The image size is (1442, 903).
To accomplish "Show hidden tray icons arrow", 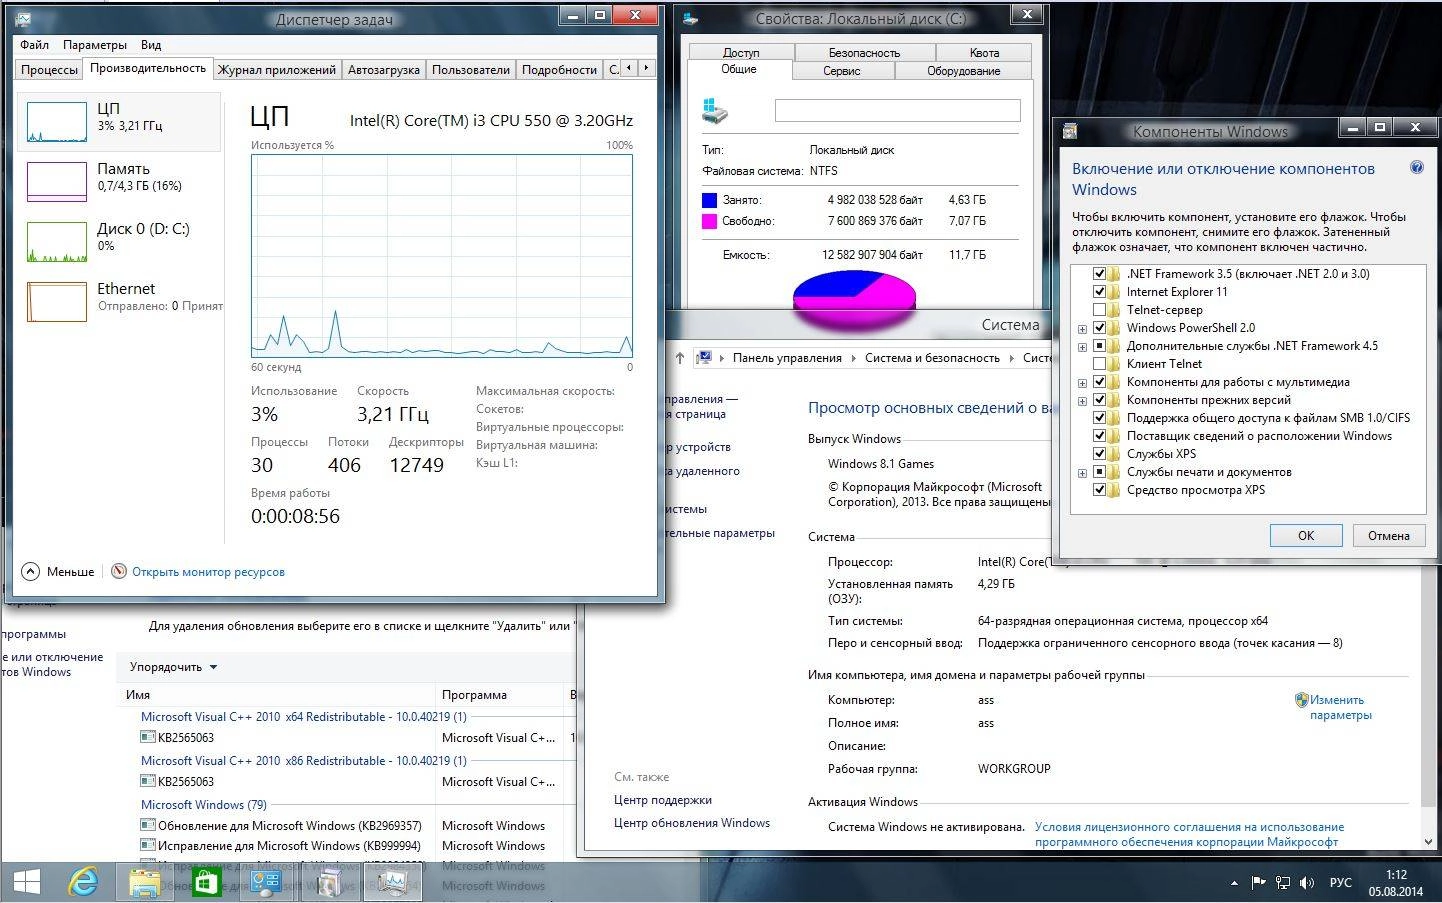I will tap(1234, 883).
